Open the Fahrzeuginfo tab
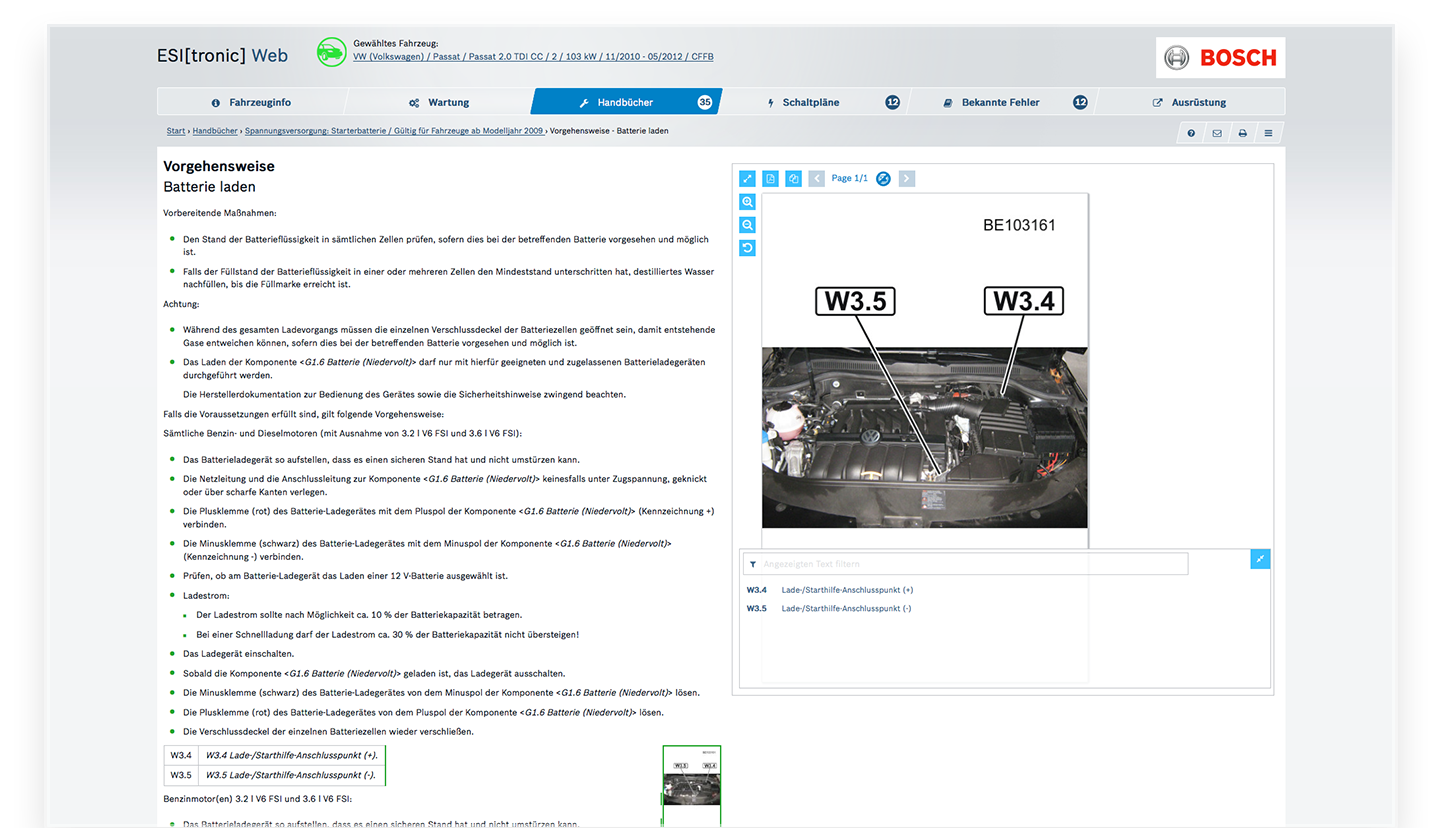 click(251, 102)
